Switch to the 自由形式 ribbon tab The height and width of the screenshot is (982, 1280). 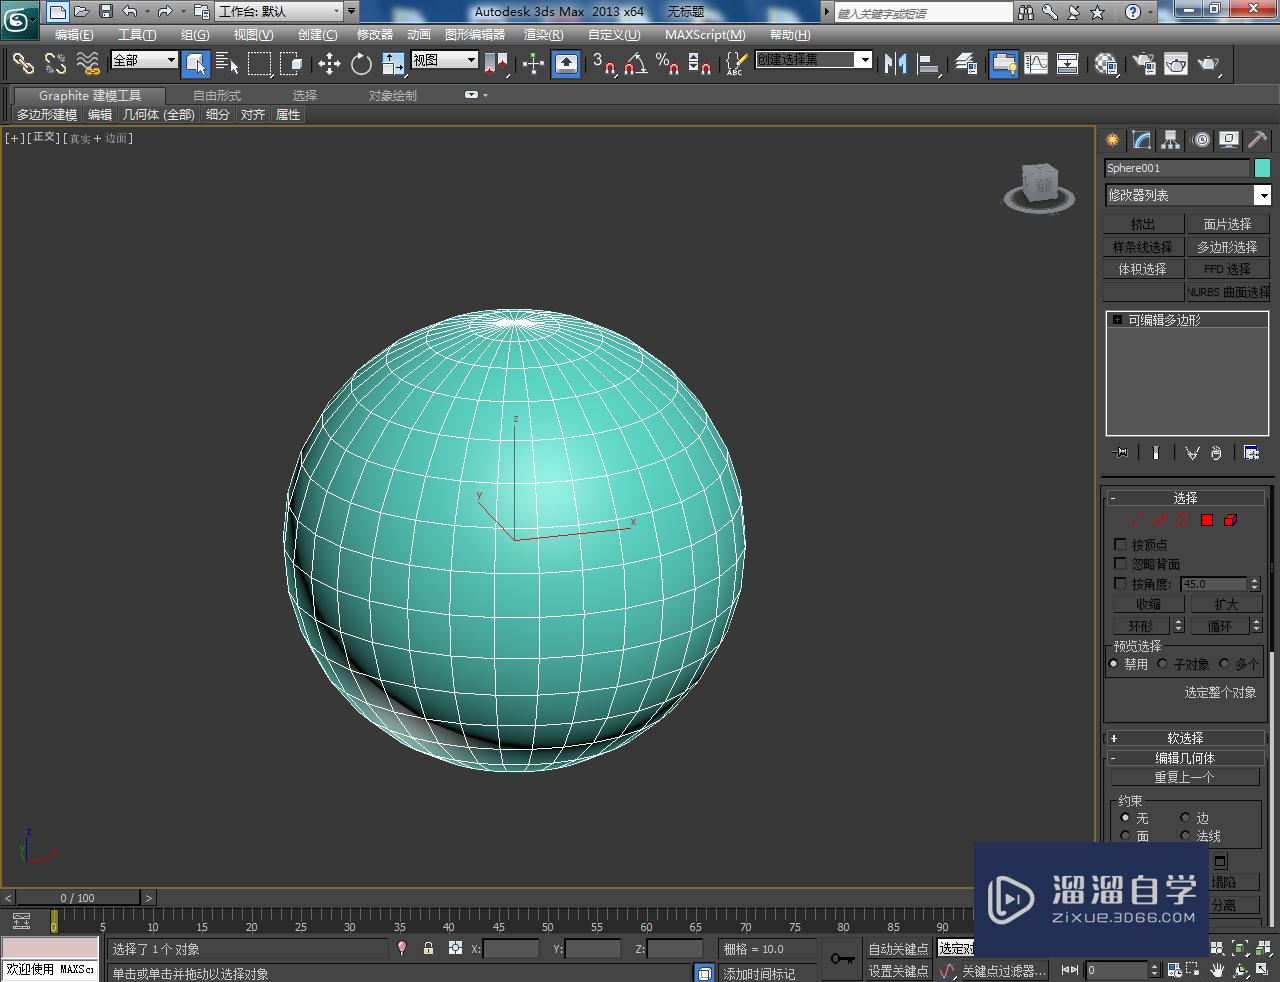pos(218,95)
